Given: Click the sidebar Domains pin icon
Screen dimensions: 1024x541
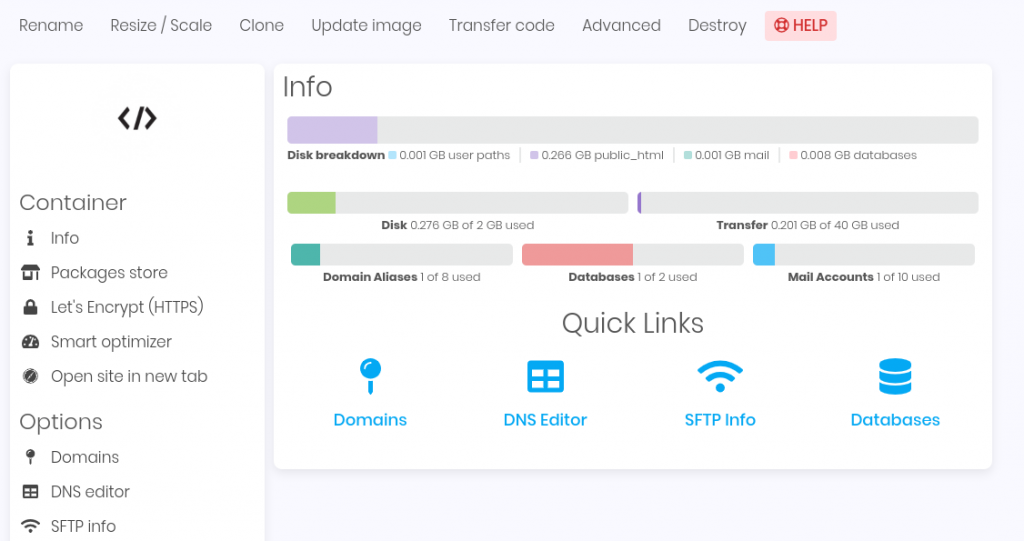Looking at the screenshot, I should tap(30, 457).
